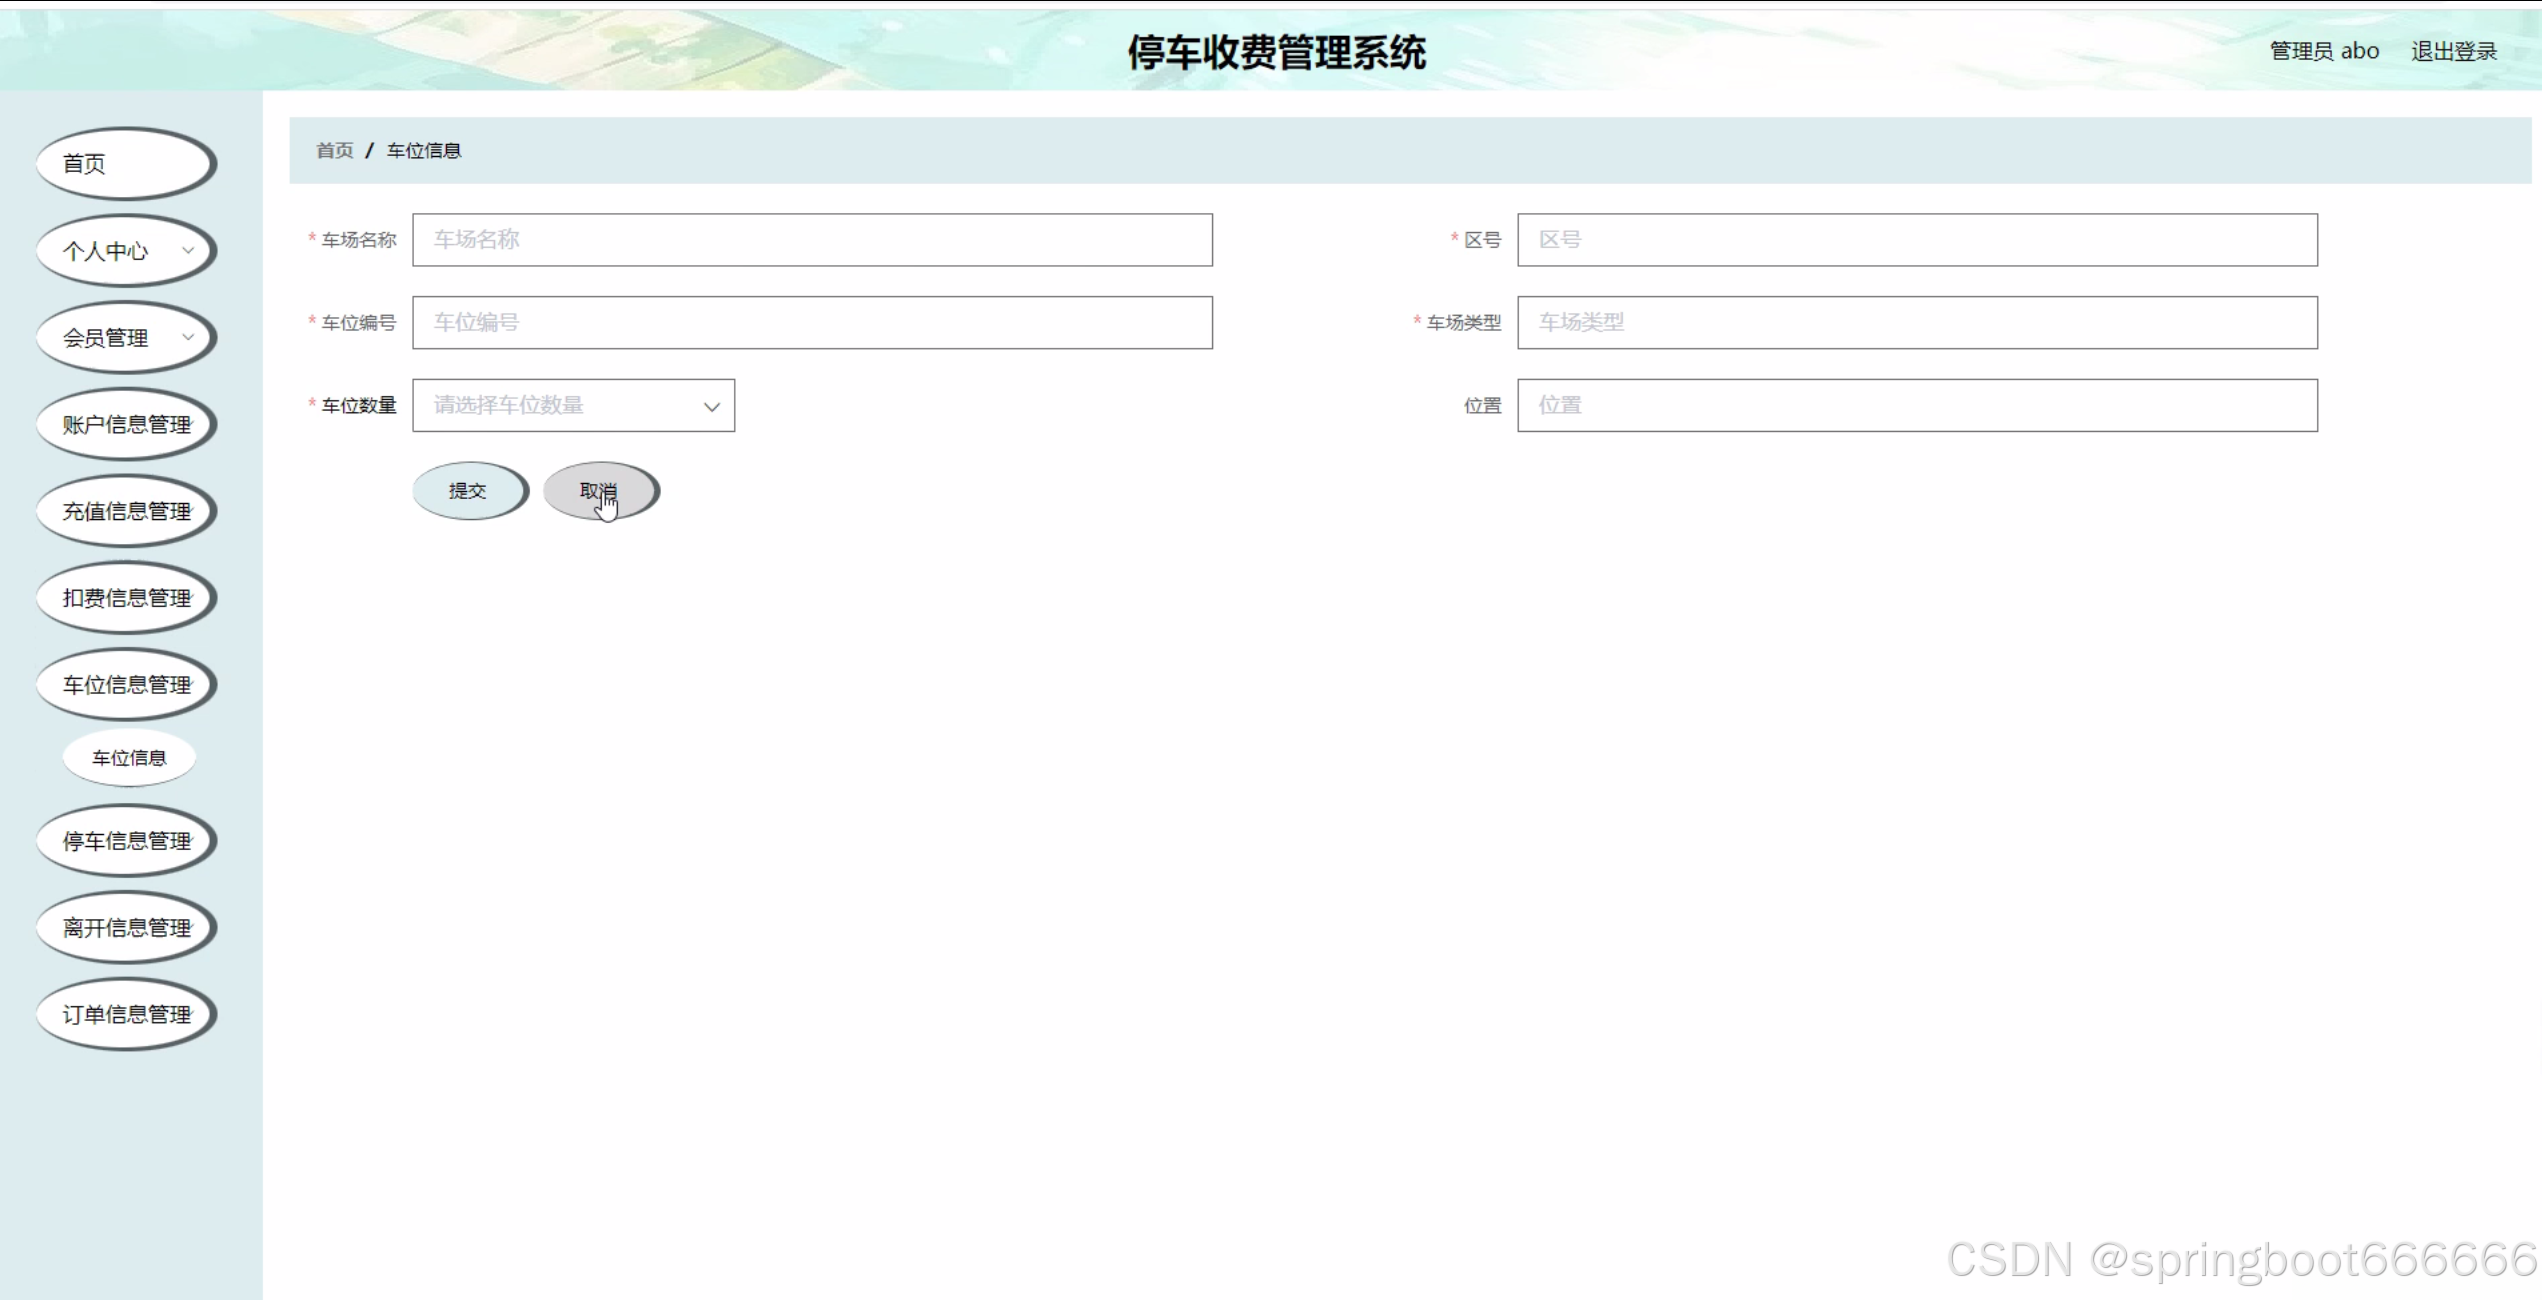Open 订单信息管理 sidebar menu
This screenshot has width=2542, height=1300.
(x=125, y=1014)
